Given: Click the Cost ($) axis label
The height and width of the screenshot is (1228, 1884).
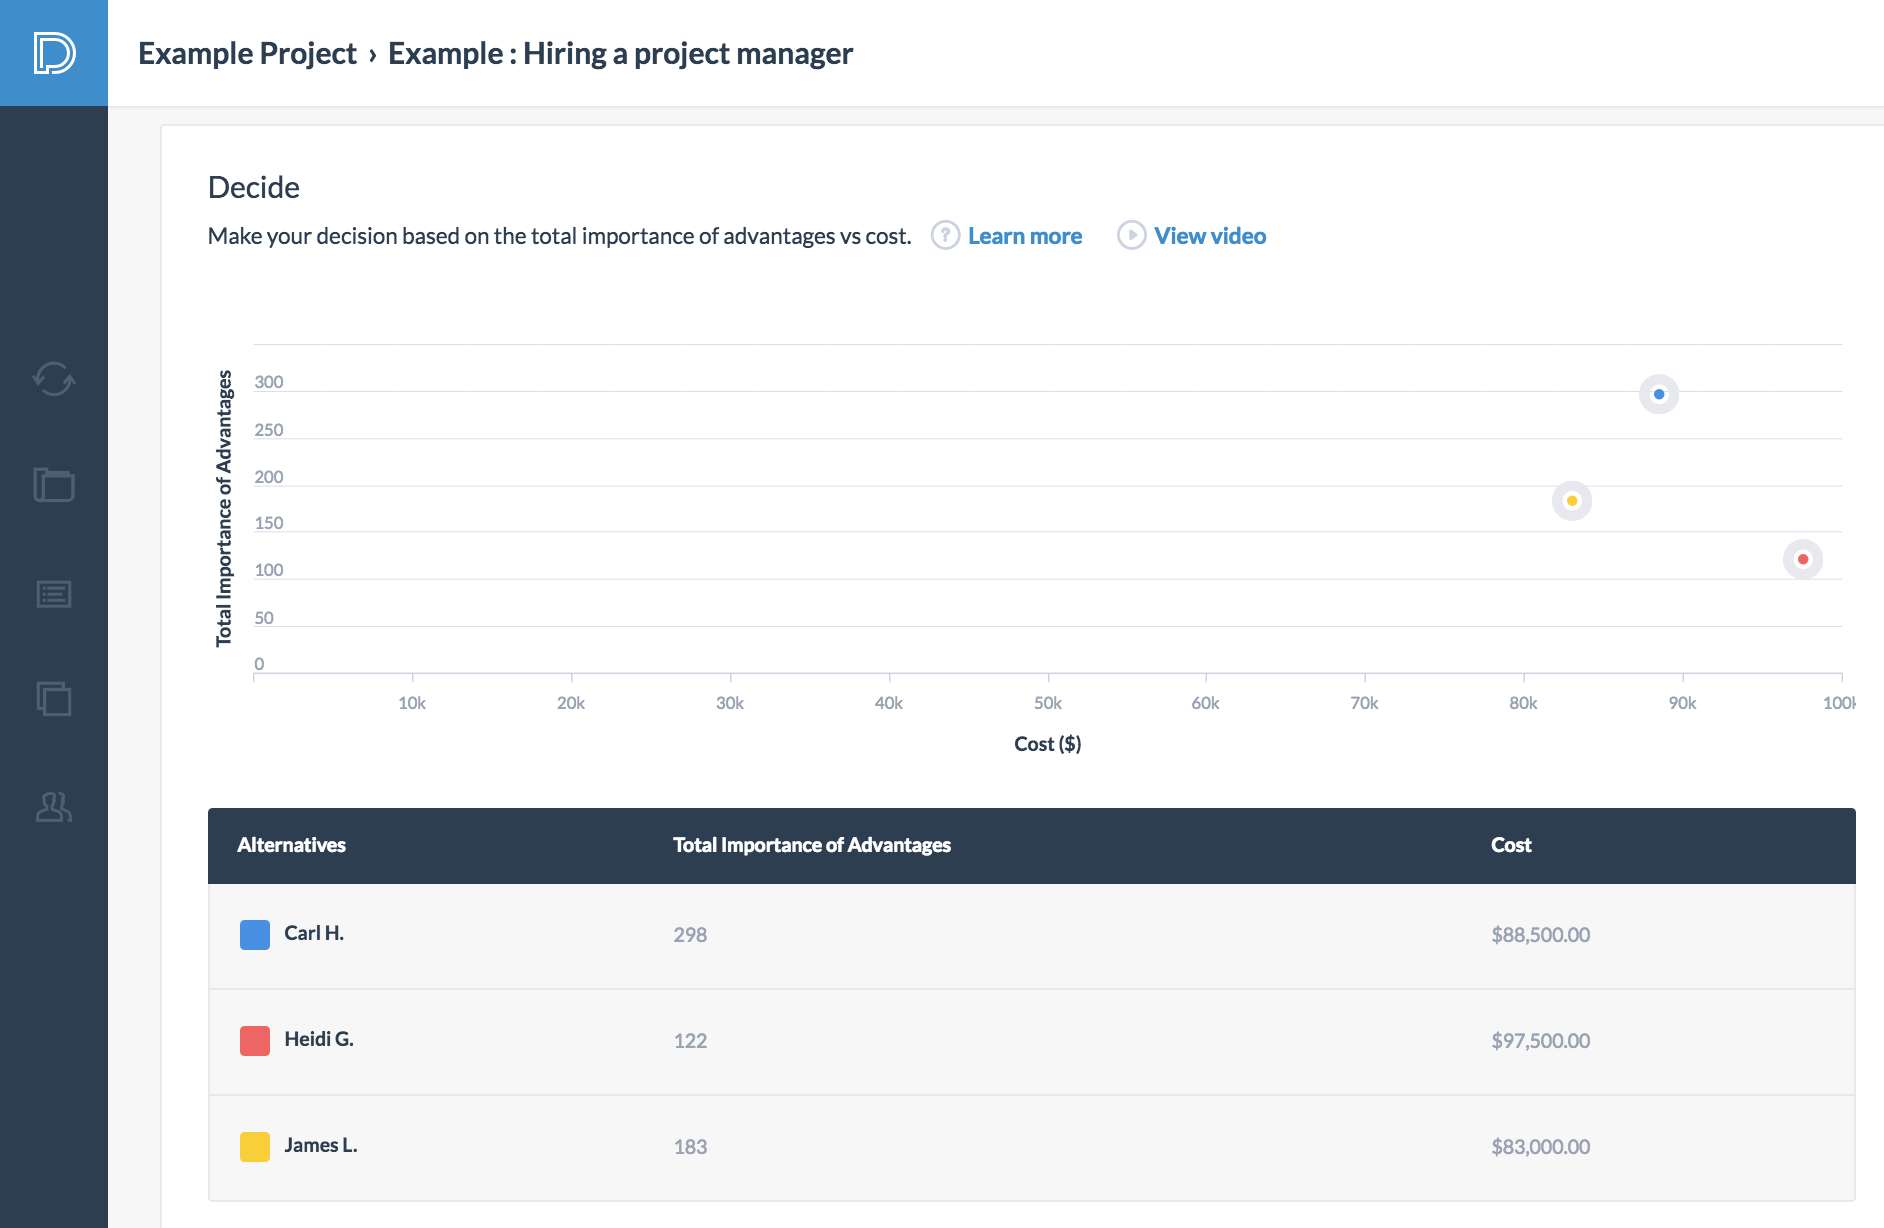Looking at the screenshot, I should point(1047,744).
